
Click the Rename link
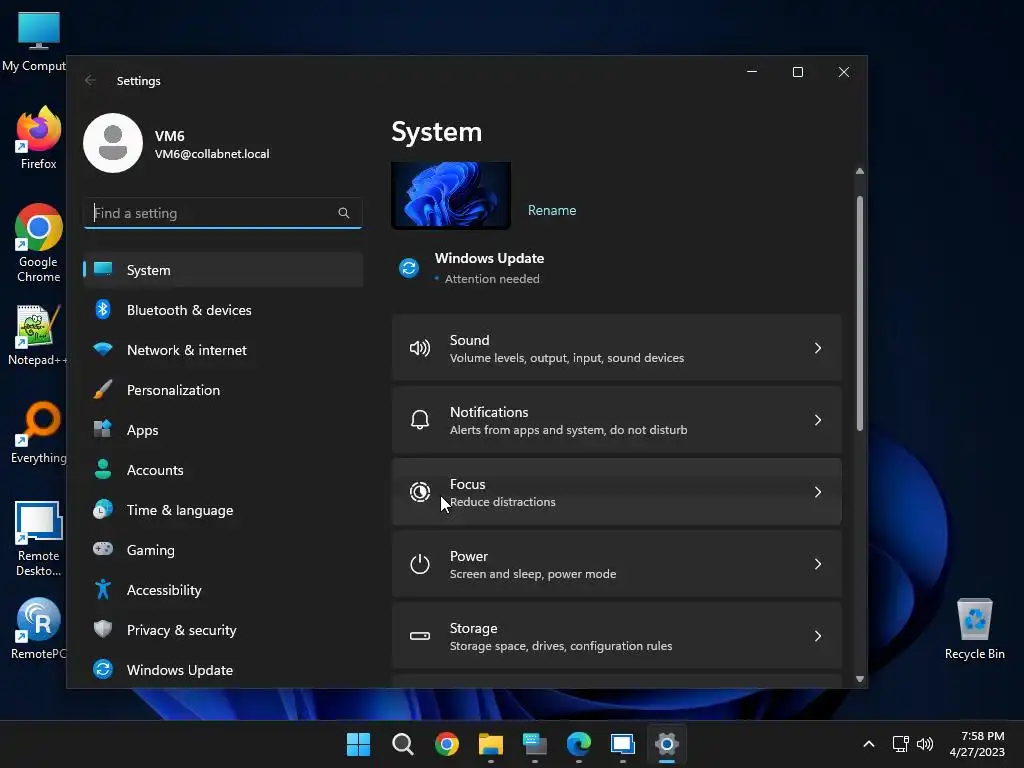pos(552,210)
